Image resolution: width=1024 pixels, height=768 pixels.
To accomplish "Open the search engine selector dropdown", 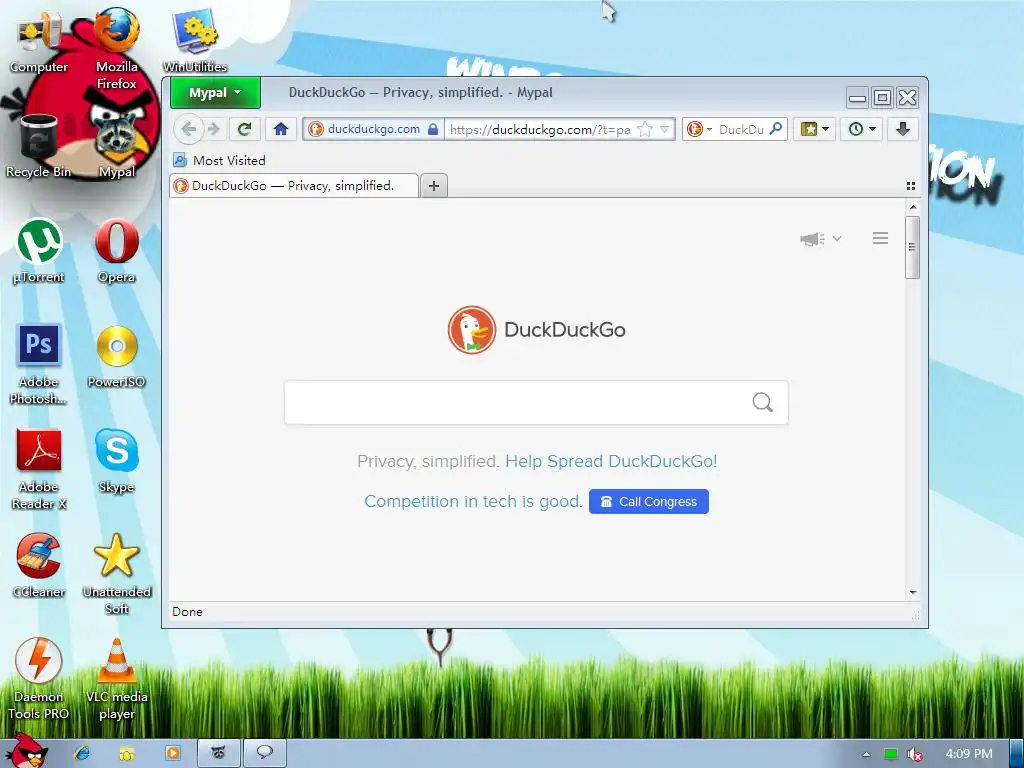I will click(699, 129).
